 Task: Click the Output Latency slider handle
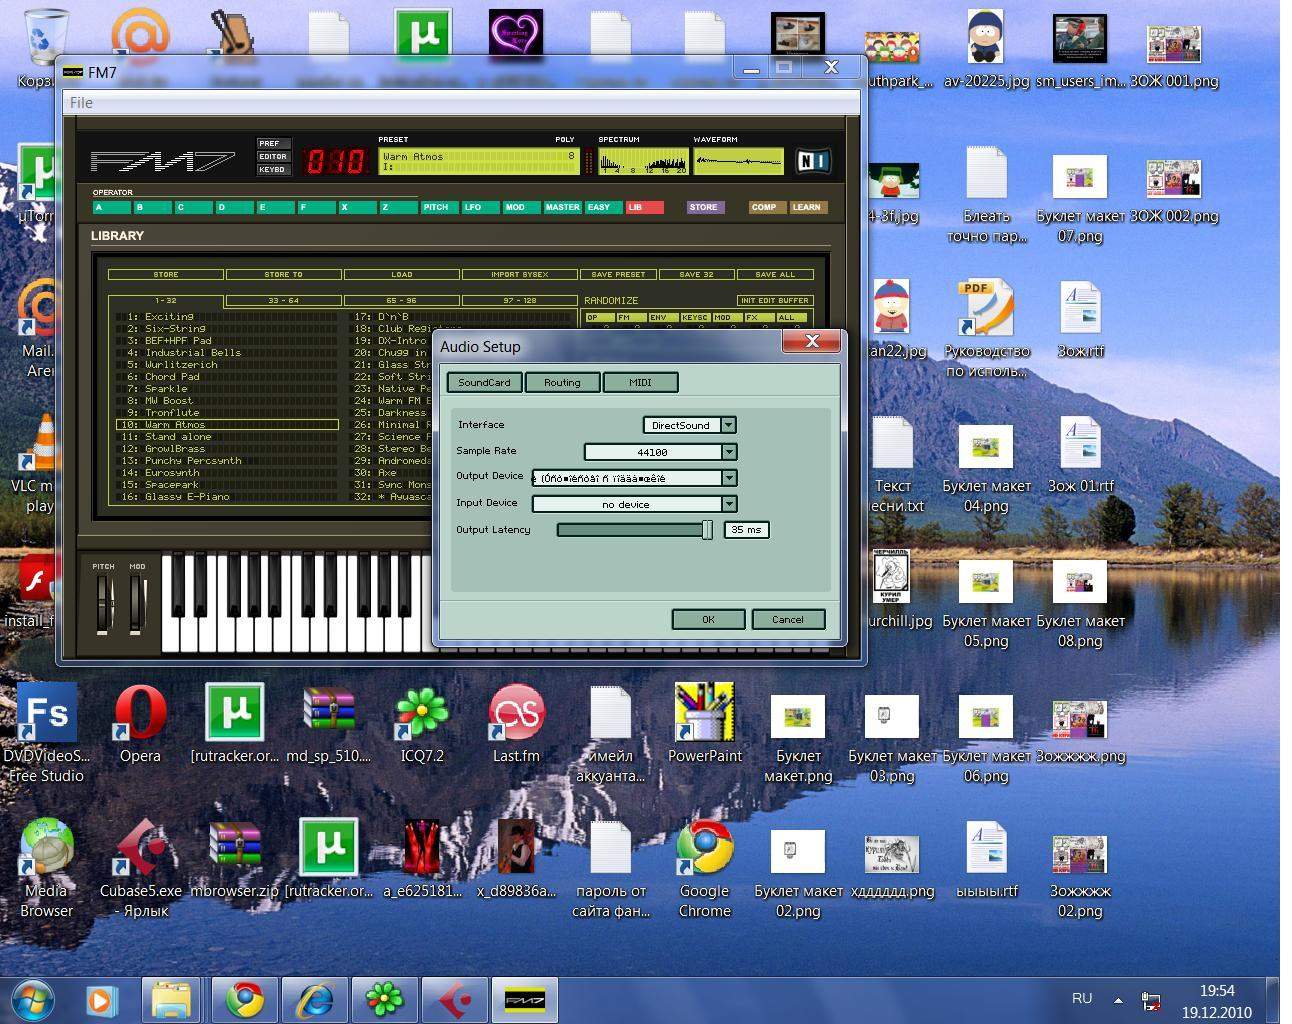point(707,530)
